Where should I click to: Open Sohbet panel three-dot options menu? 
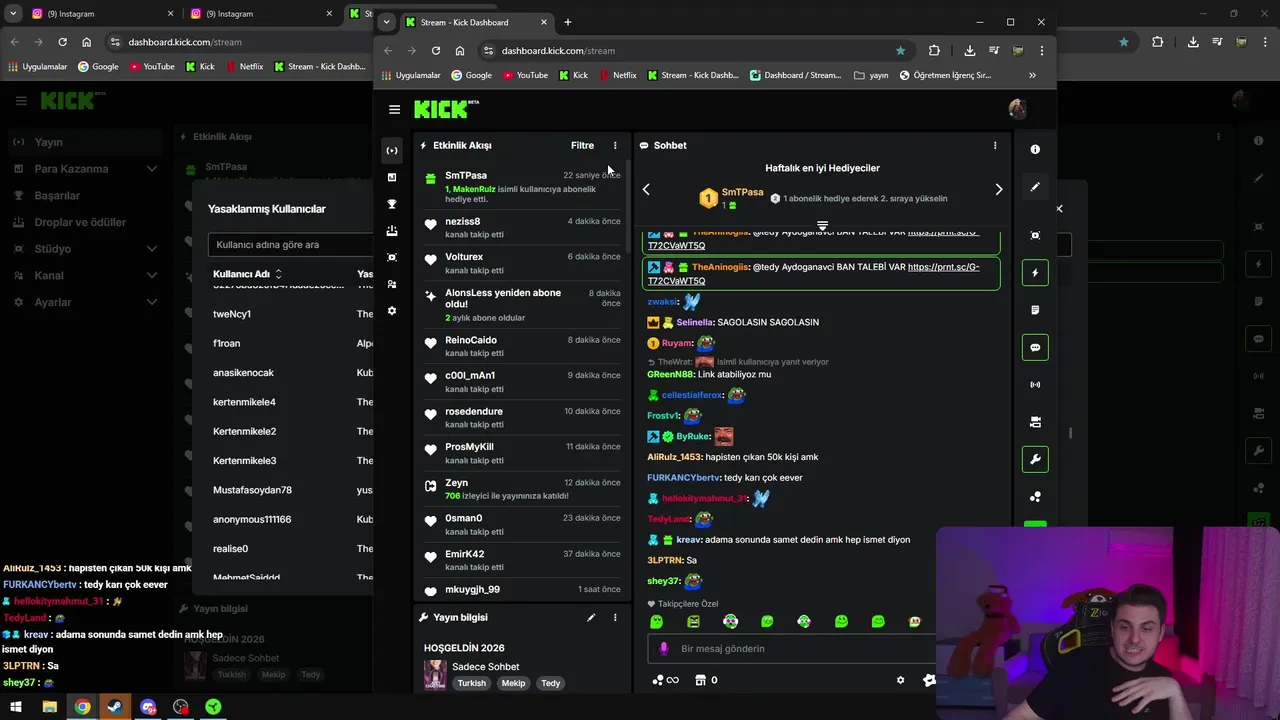click(x=995, y=145)
